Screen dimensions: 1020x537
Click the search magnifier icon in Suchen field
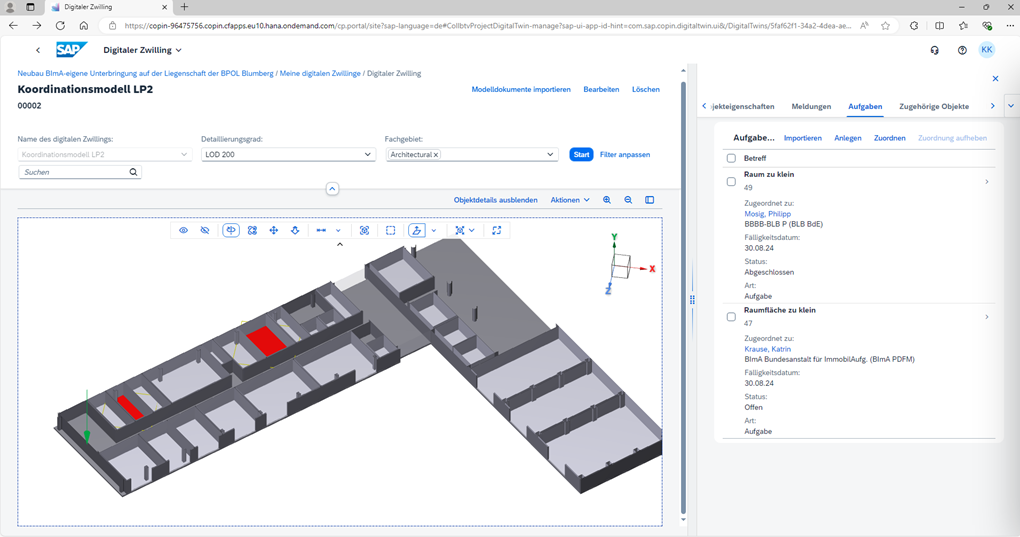133,172
